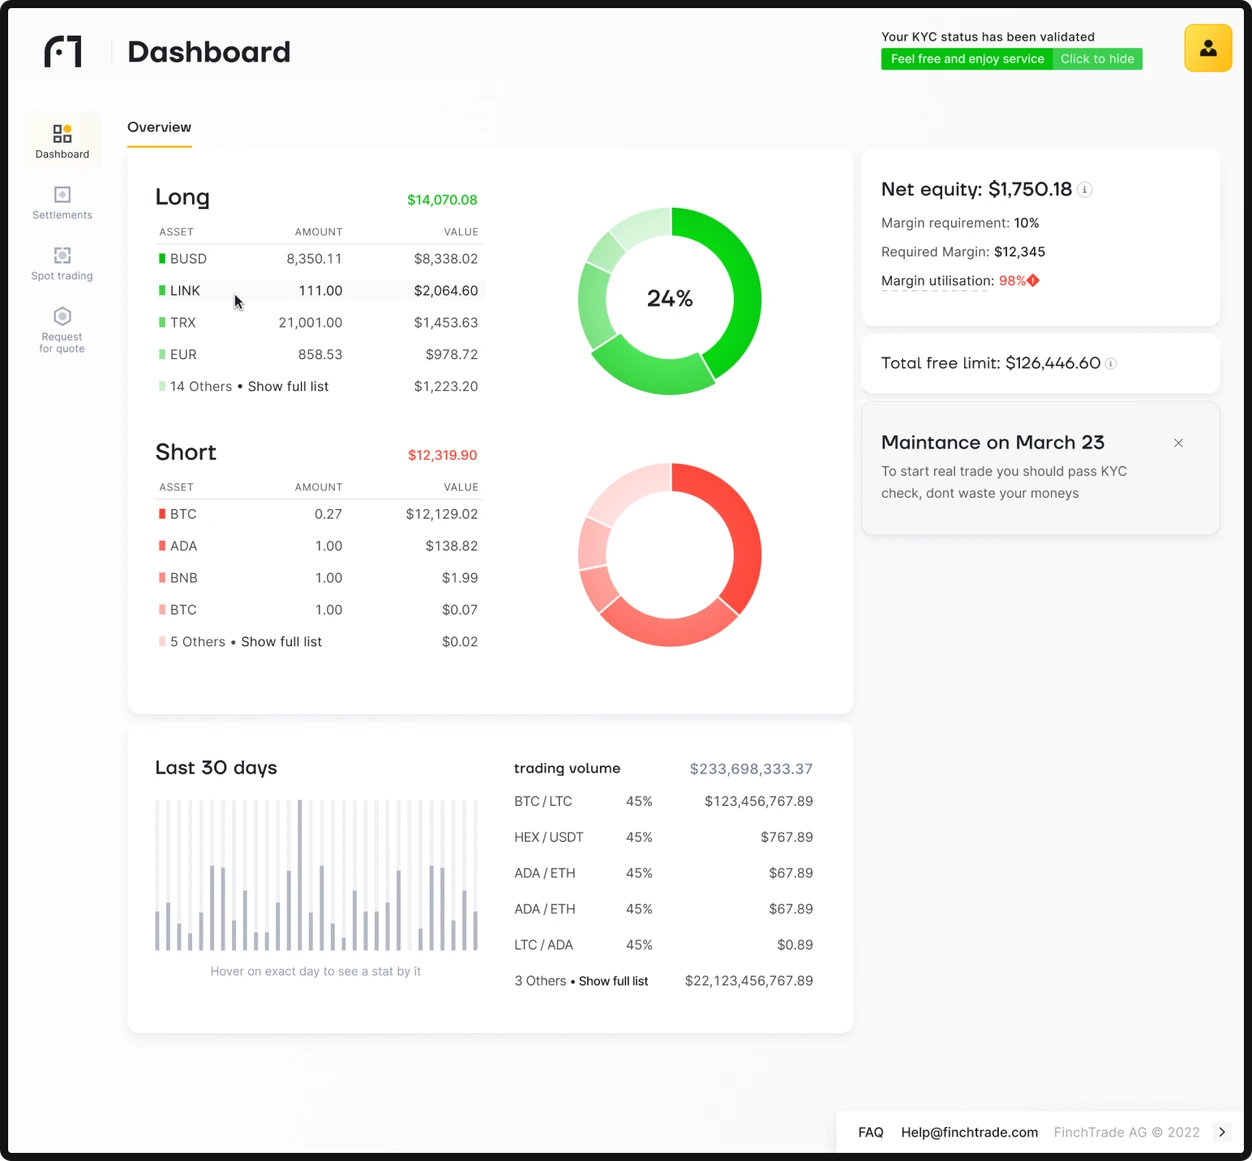Click Feel free and enjoy service banner
This screenshot has width=1252, height=1161.
[967, 59]
